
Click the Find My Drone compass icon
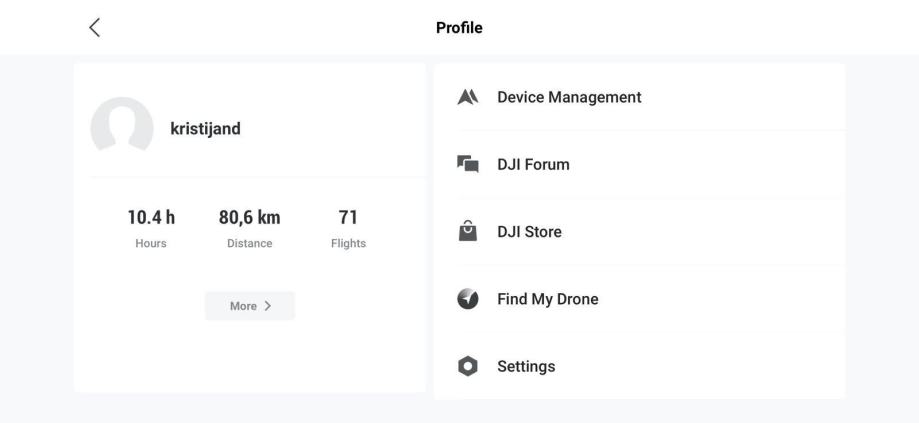click(x=467, y=299)
